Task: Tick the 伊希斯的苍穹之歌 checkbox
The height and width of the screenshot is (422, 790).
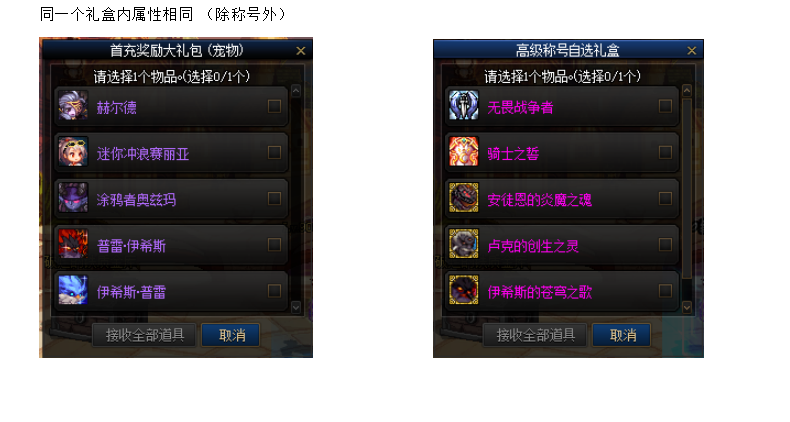Action: click(x=665, y=291)
